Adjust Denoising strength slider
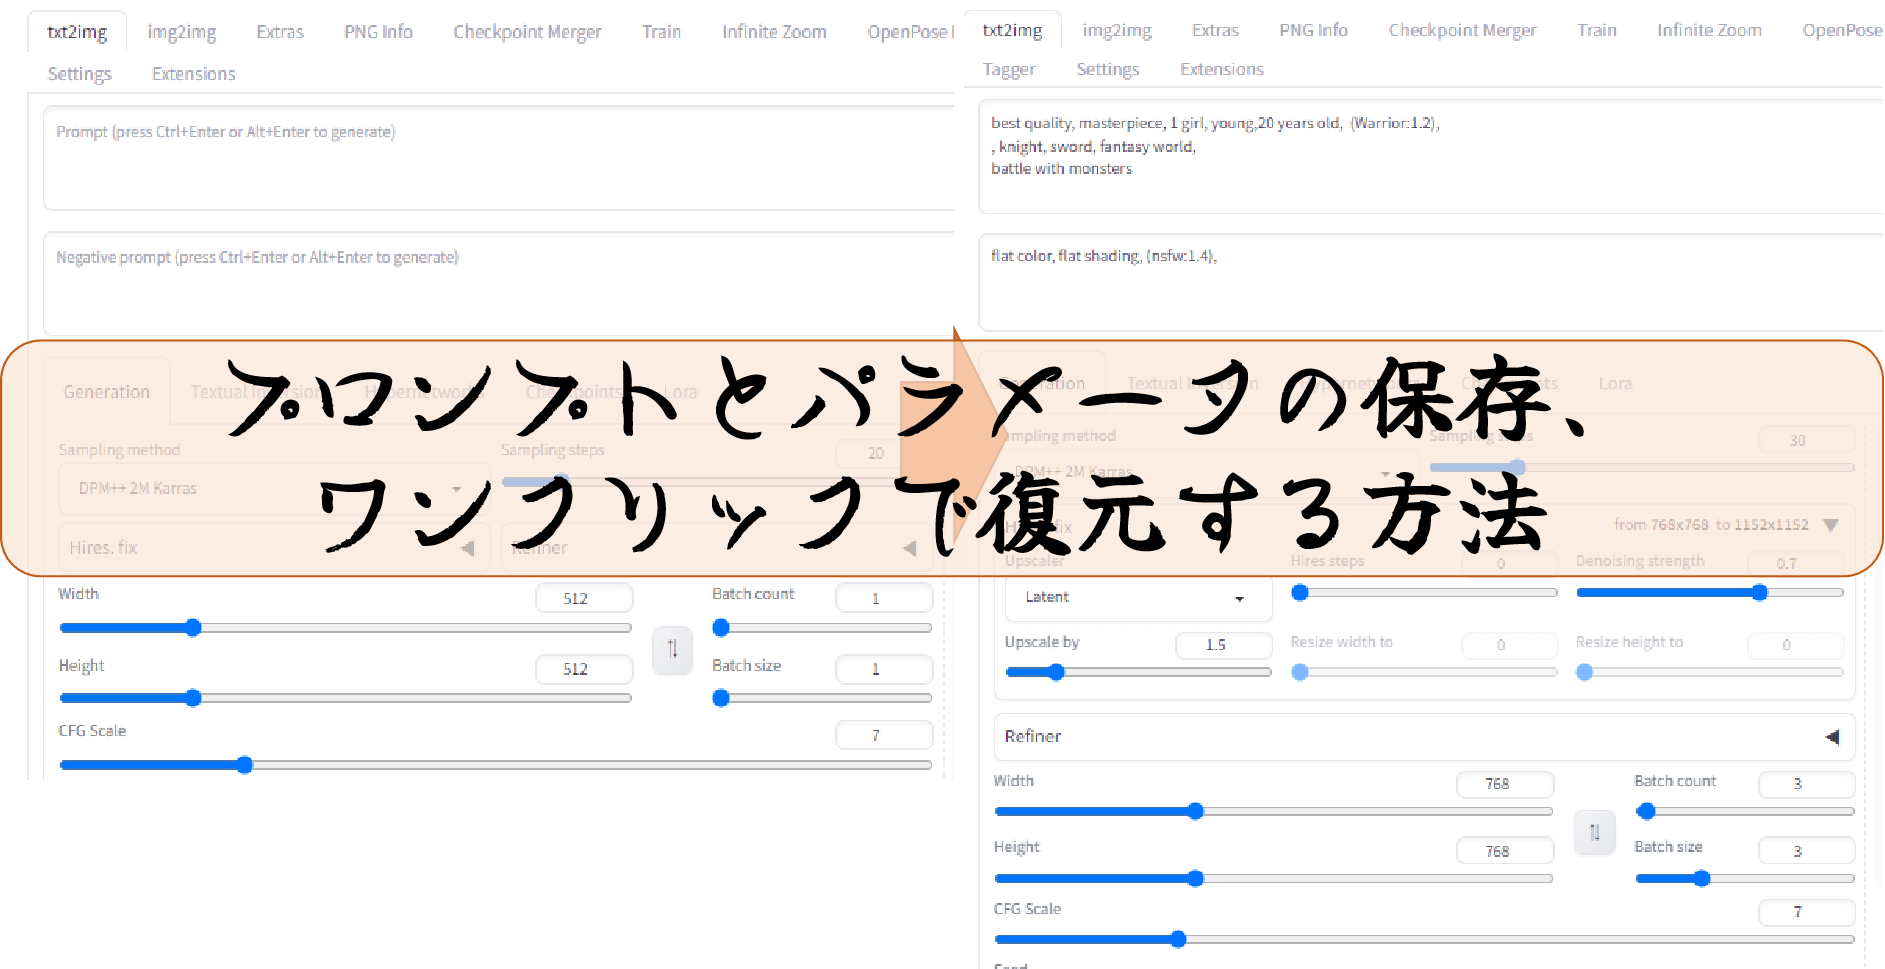 click(1710, 593)
